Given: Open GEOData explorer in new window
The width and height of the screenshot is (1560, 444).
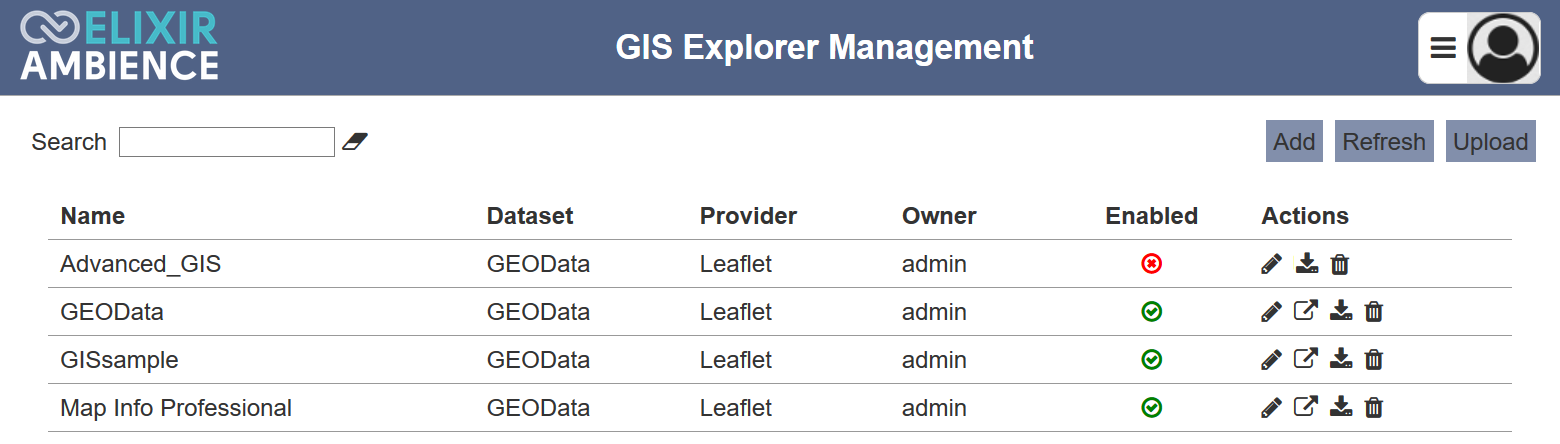Looking at the screenshot, I should [1306, 311].
